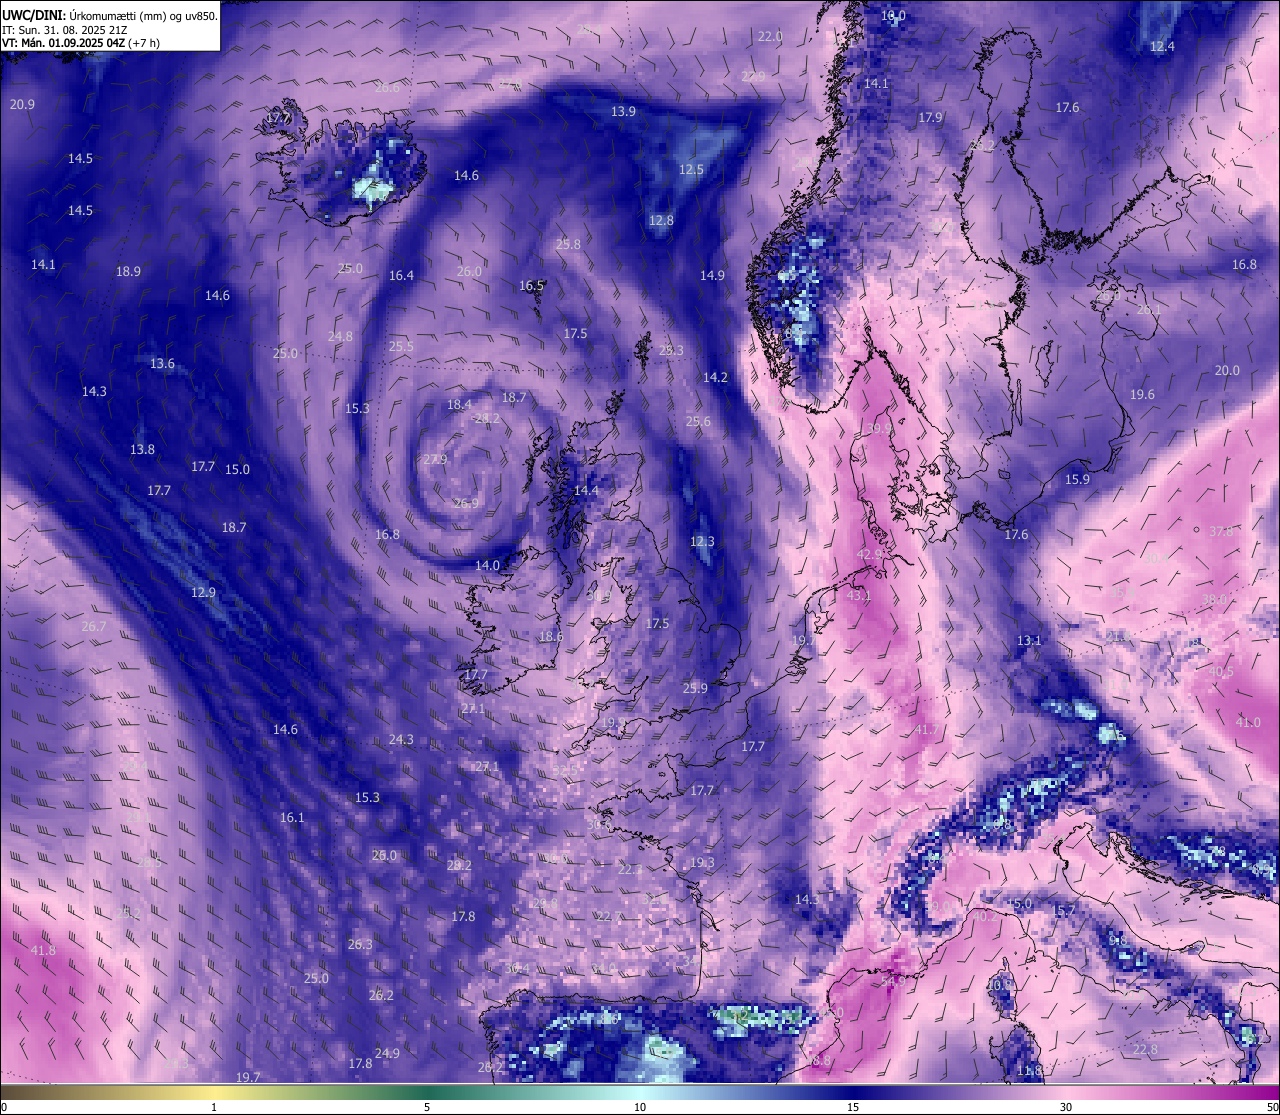
Task: Click the 18.6 value over Ireland
Action: [551, 636]
